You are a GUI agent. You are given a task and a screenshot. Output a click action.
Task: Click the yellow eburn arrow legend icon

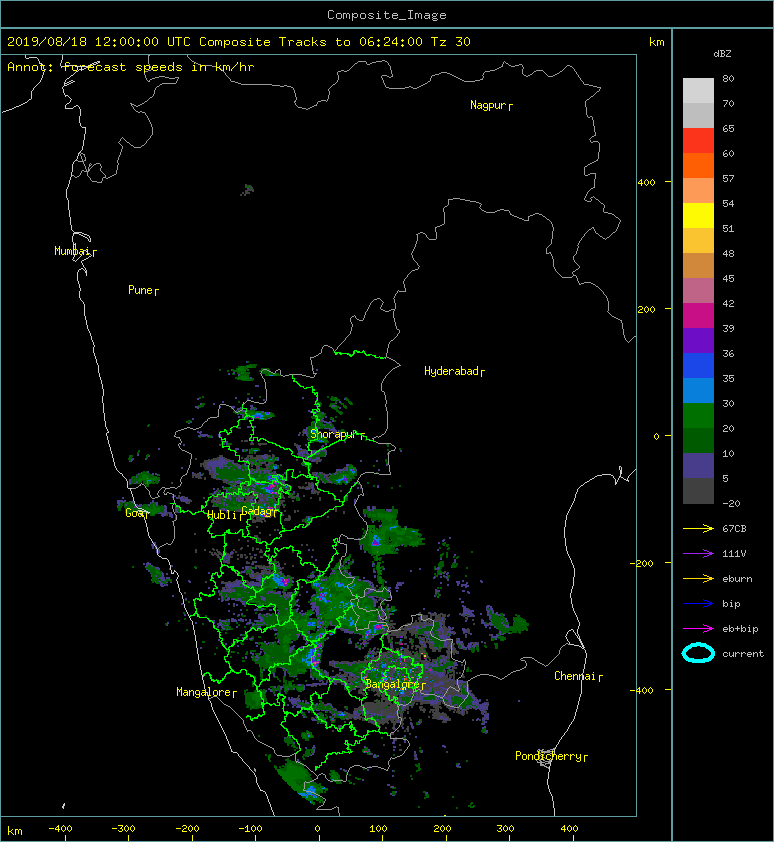[x=698, y=579]
